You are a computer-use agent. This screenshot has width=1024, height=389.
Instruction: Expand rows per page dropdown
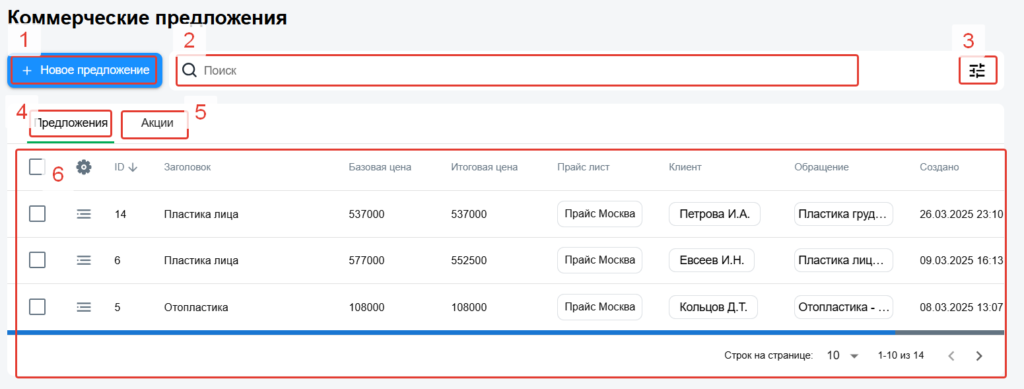point(843,356)
